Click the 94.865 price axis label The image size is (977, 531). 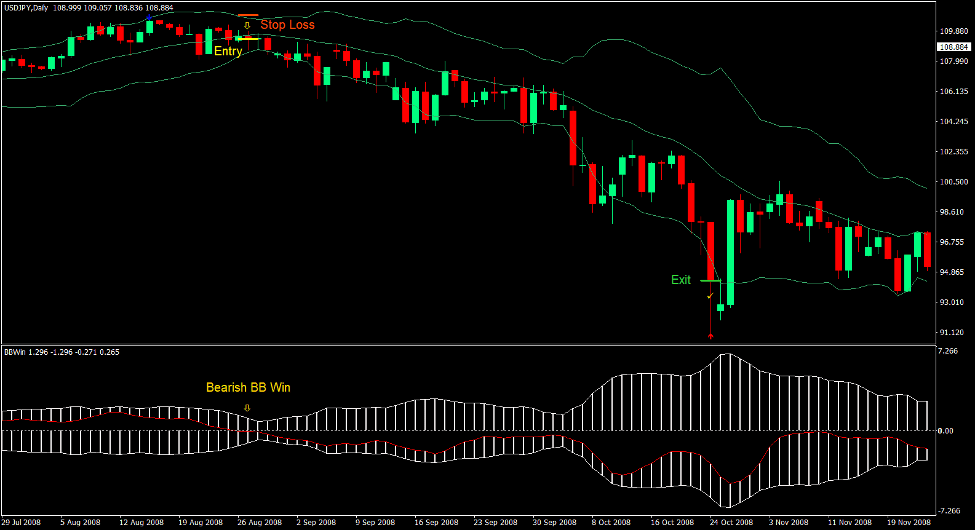click(x=953, y=272)
